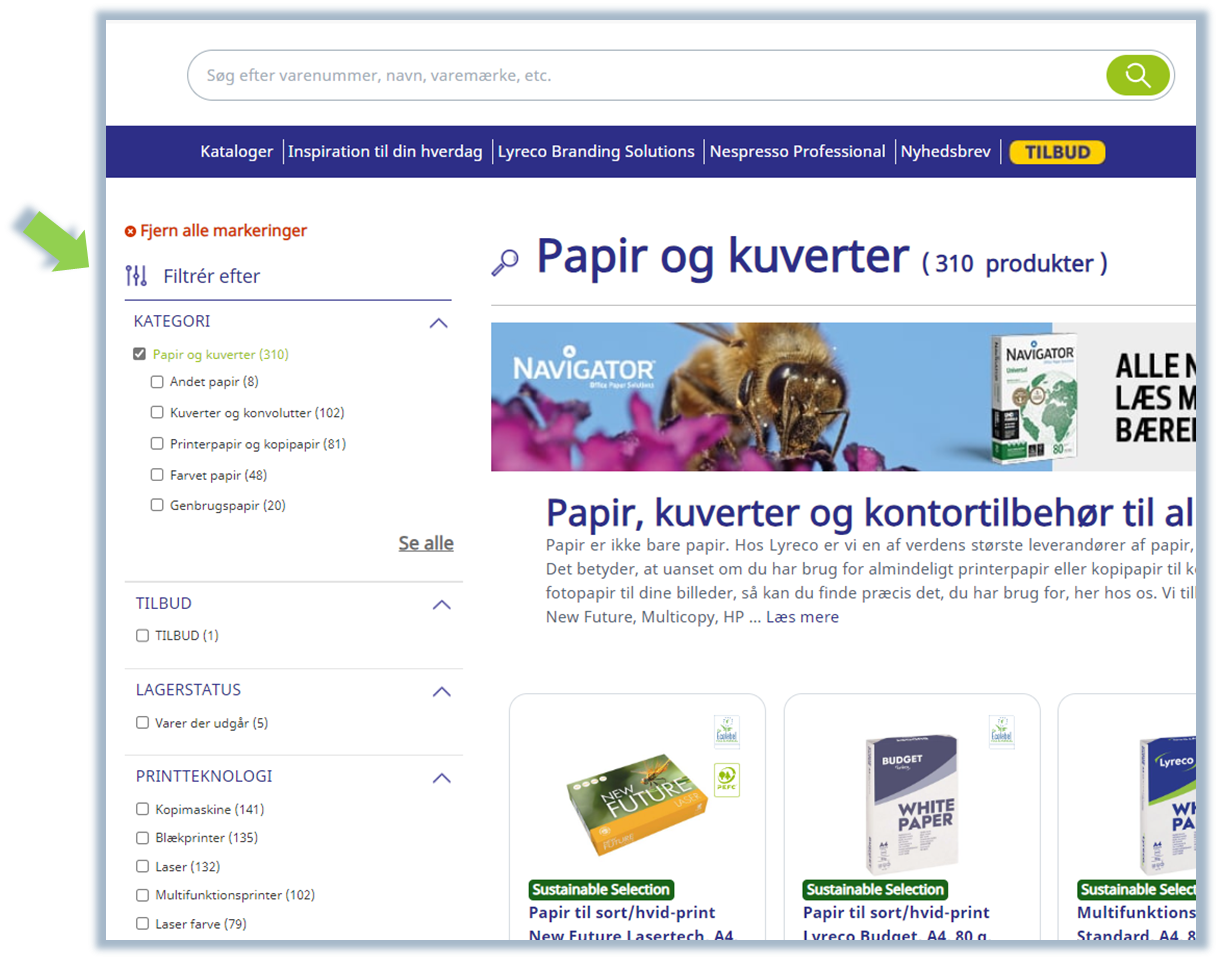Open the Kataloger menu item
The width and height of the screenshot is (1219, 960).
tap(236, 152)
